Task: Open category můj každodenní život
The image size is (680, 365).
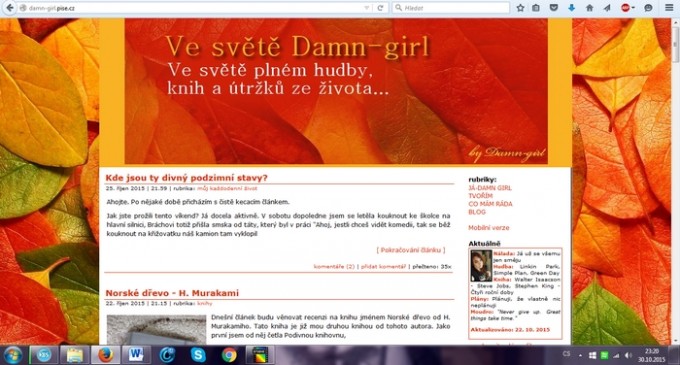Action: [x=227, y=189]
